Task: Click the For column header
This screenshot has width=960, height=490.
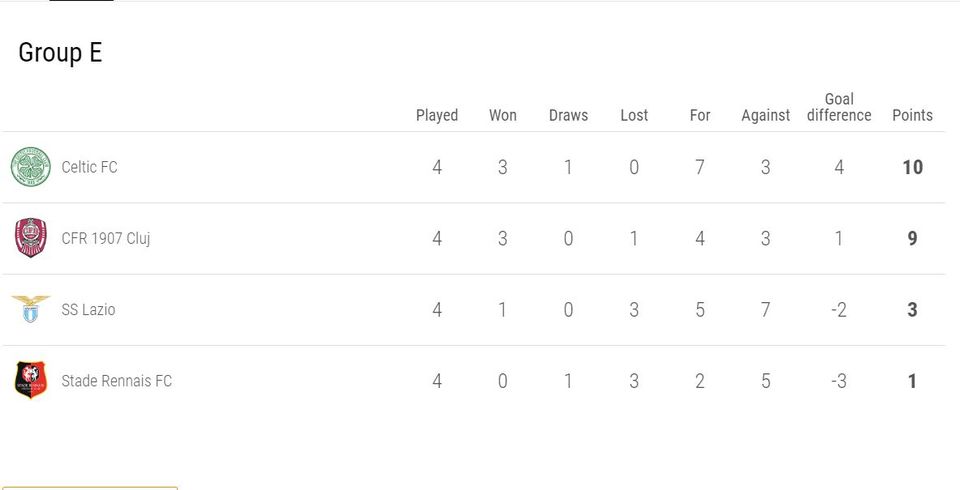Action: point(700,115)
